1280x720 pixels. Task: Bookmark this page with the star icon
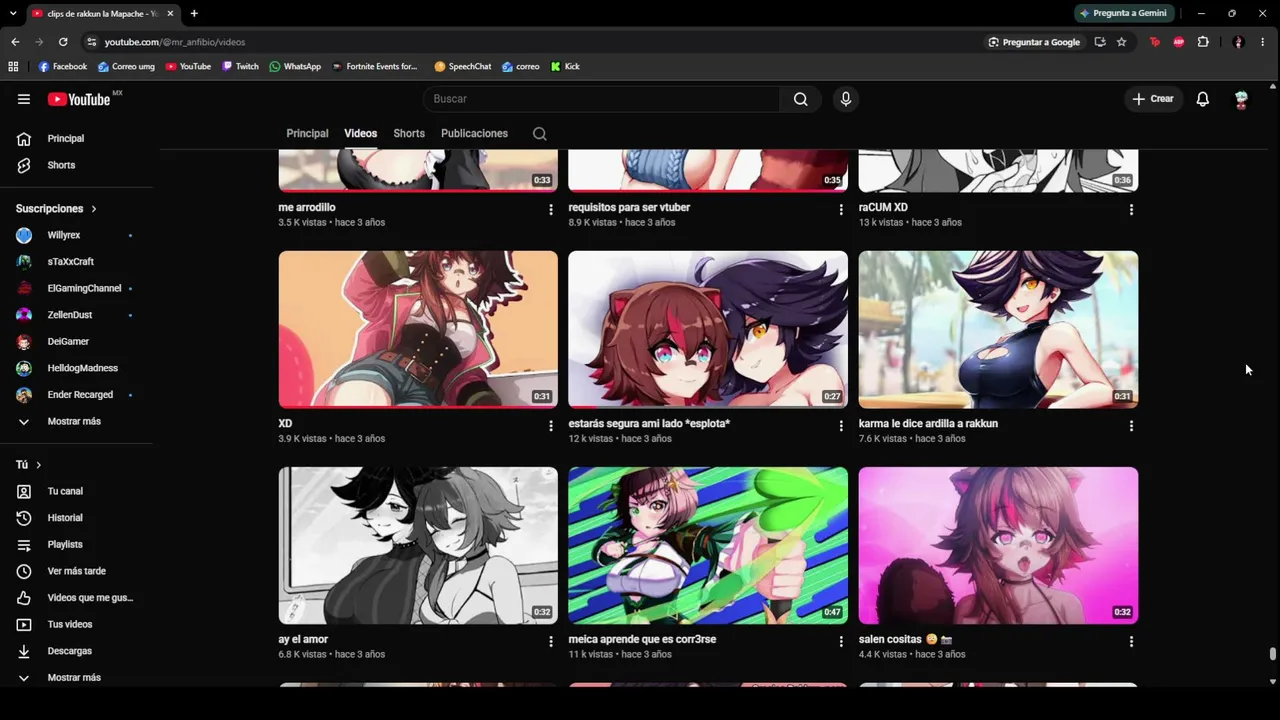pyautogui.click(x=1122, y=42)
